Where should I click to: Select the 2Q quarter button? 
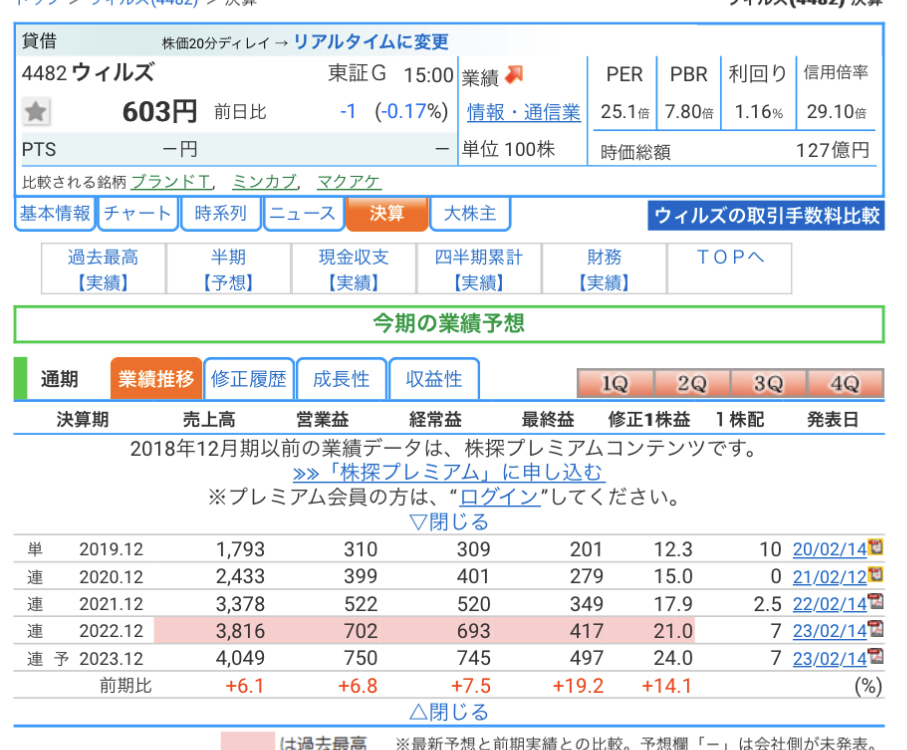coord(692,383)
